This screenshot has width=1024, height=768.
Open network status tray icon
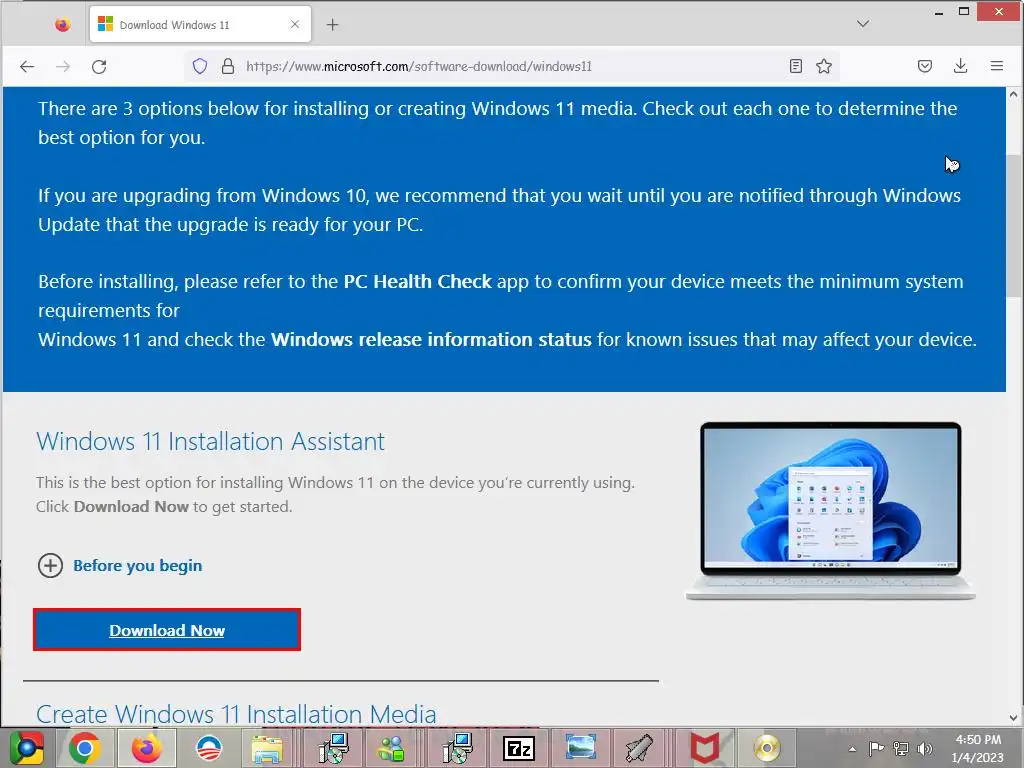pyautogui.click(x=901, y=748)
